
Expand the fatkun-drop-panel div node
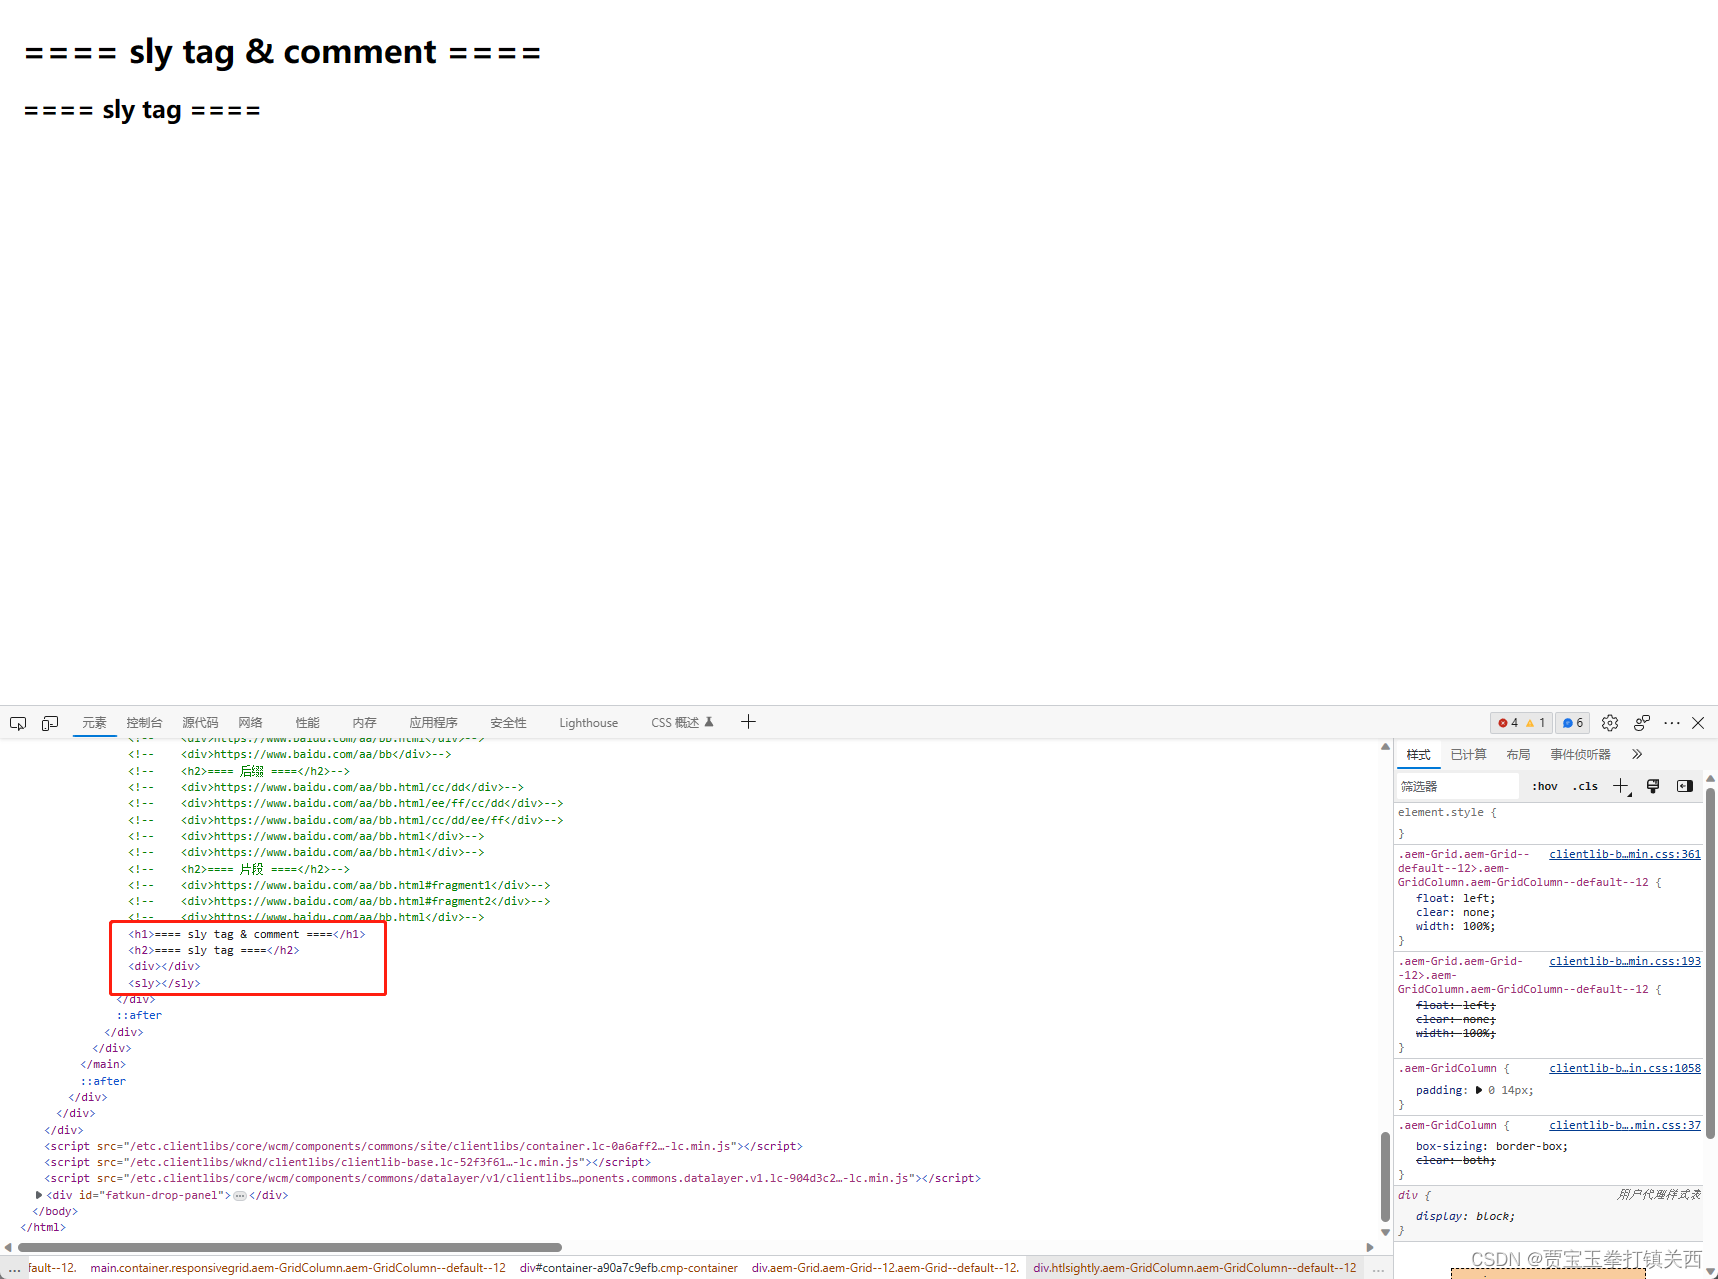39,1195
